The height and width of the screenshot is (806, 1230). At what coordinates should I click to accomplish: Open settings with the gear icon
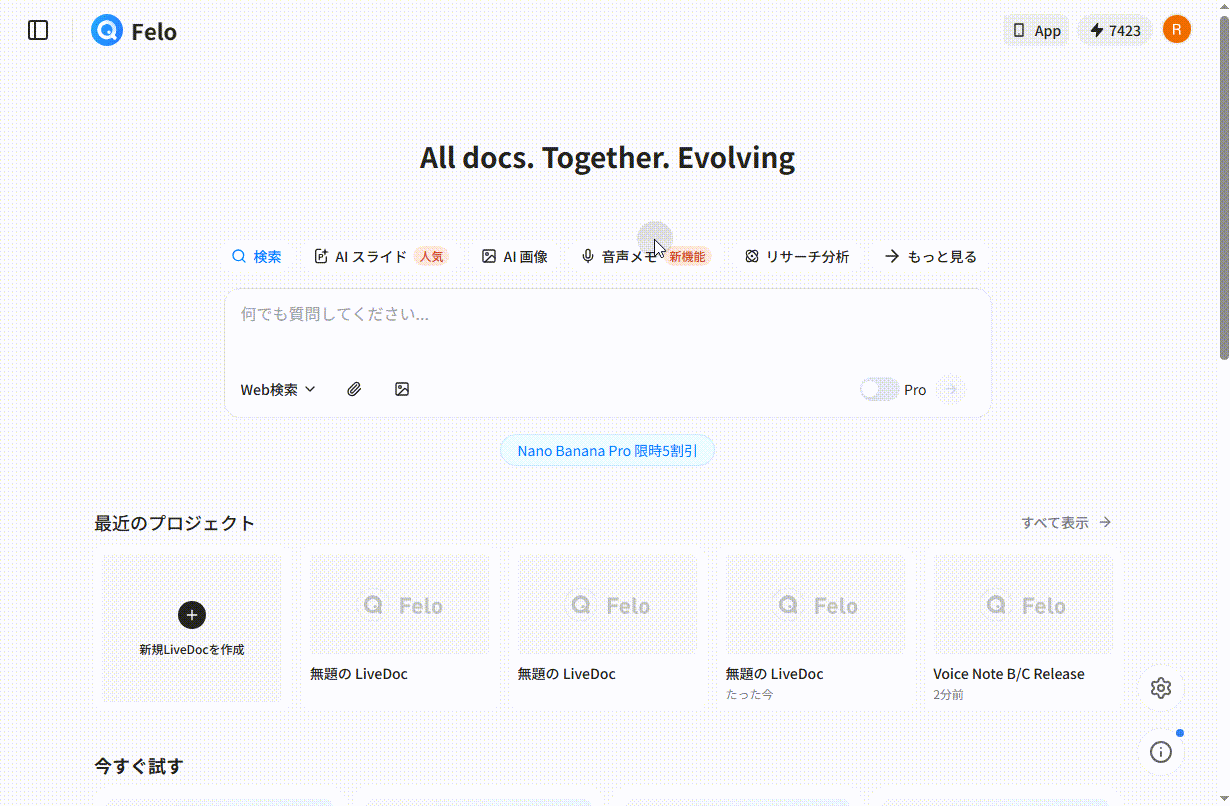click(x=1160, y=688)
